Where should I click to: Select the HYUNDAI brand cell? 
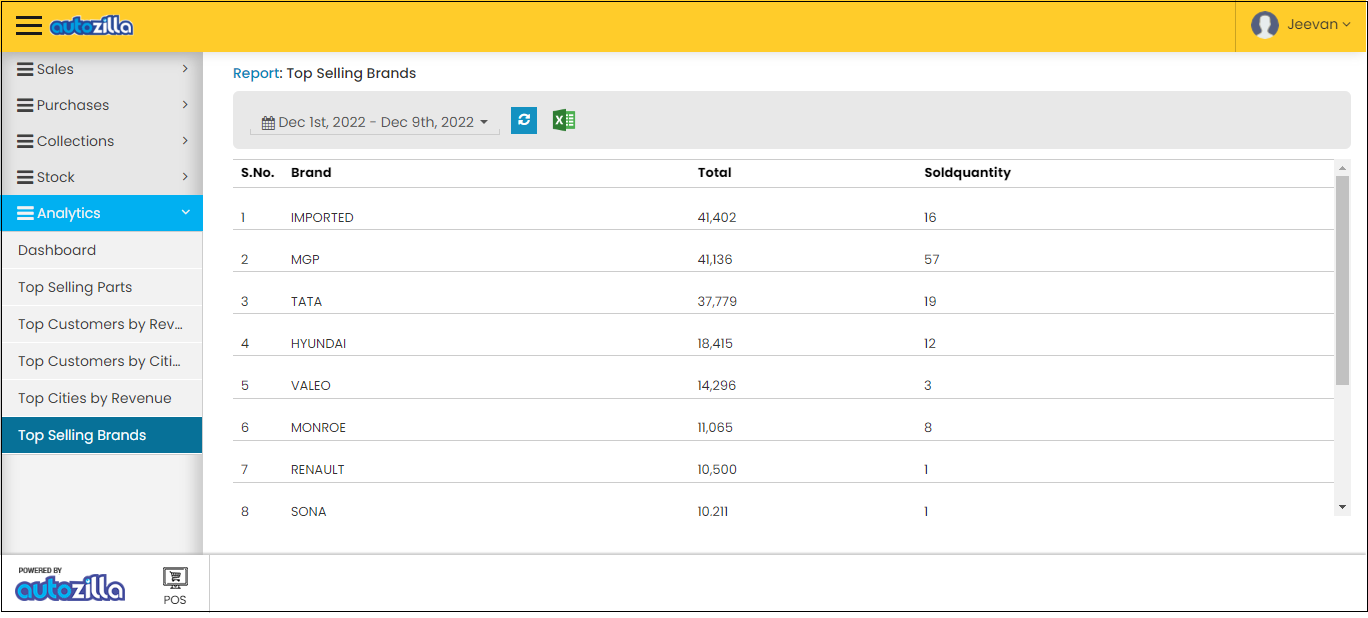point(318,343)
